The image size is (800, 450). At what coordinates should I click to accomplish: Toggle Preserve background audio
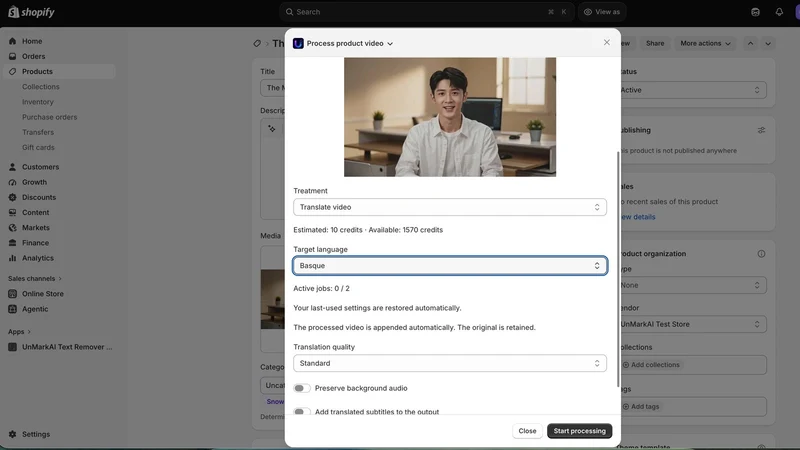click(x=302, y=388)
